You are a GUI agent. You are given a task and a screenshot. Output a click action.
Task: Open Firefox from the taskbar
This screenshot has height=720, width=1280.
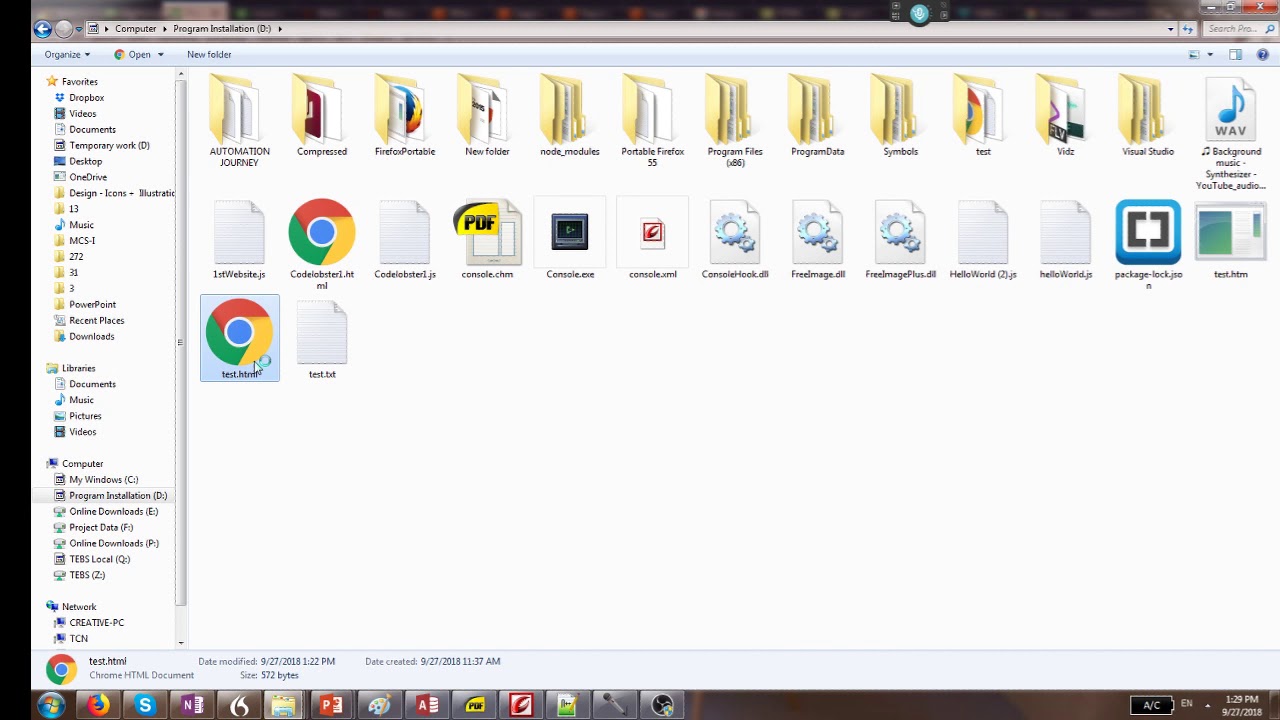coord(97,705)
